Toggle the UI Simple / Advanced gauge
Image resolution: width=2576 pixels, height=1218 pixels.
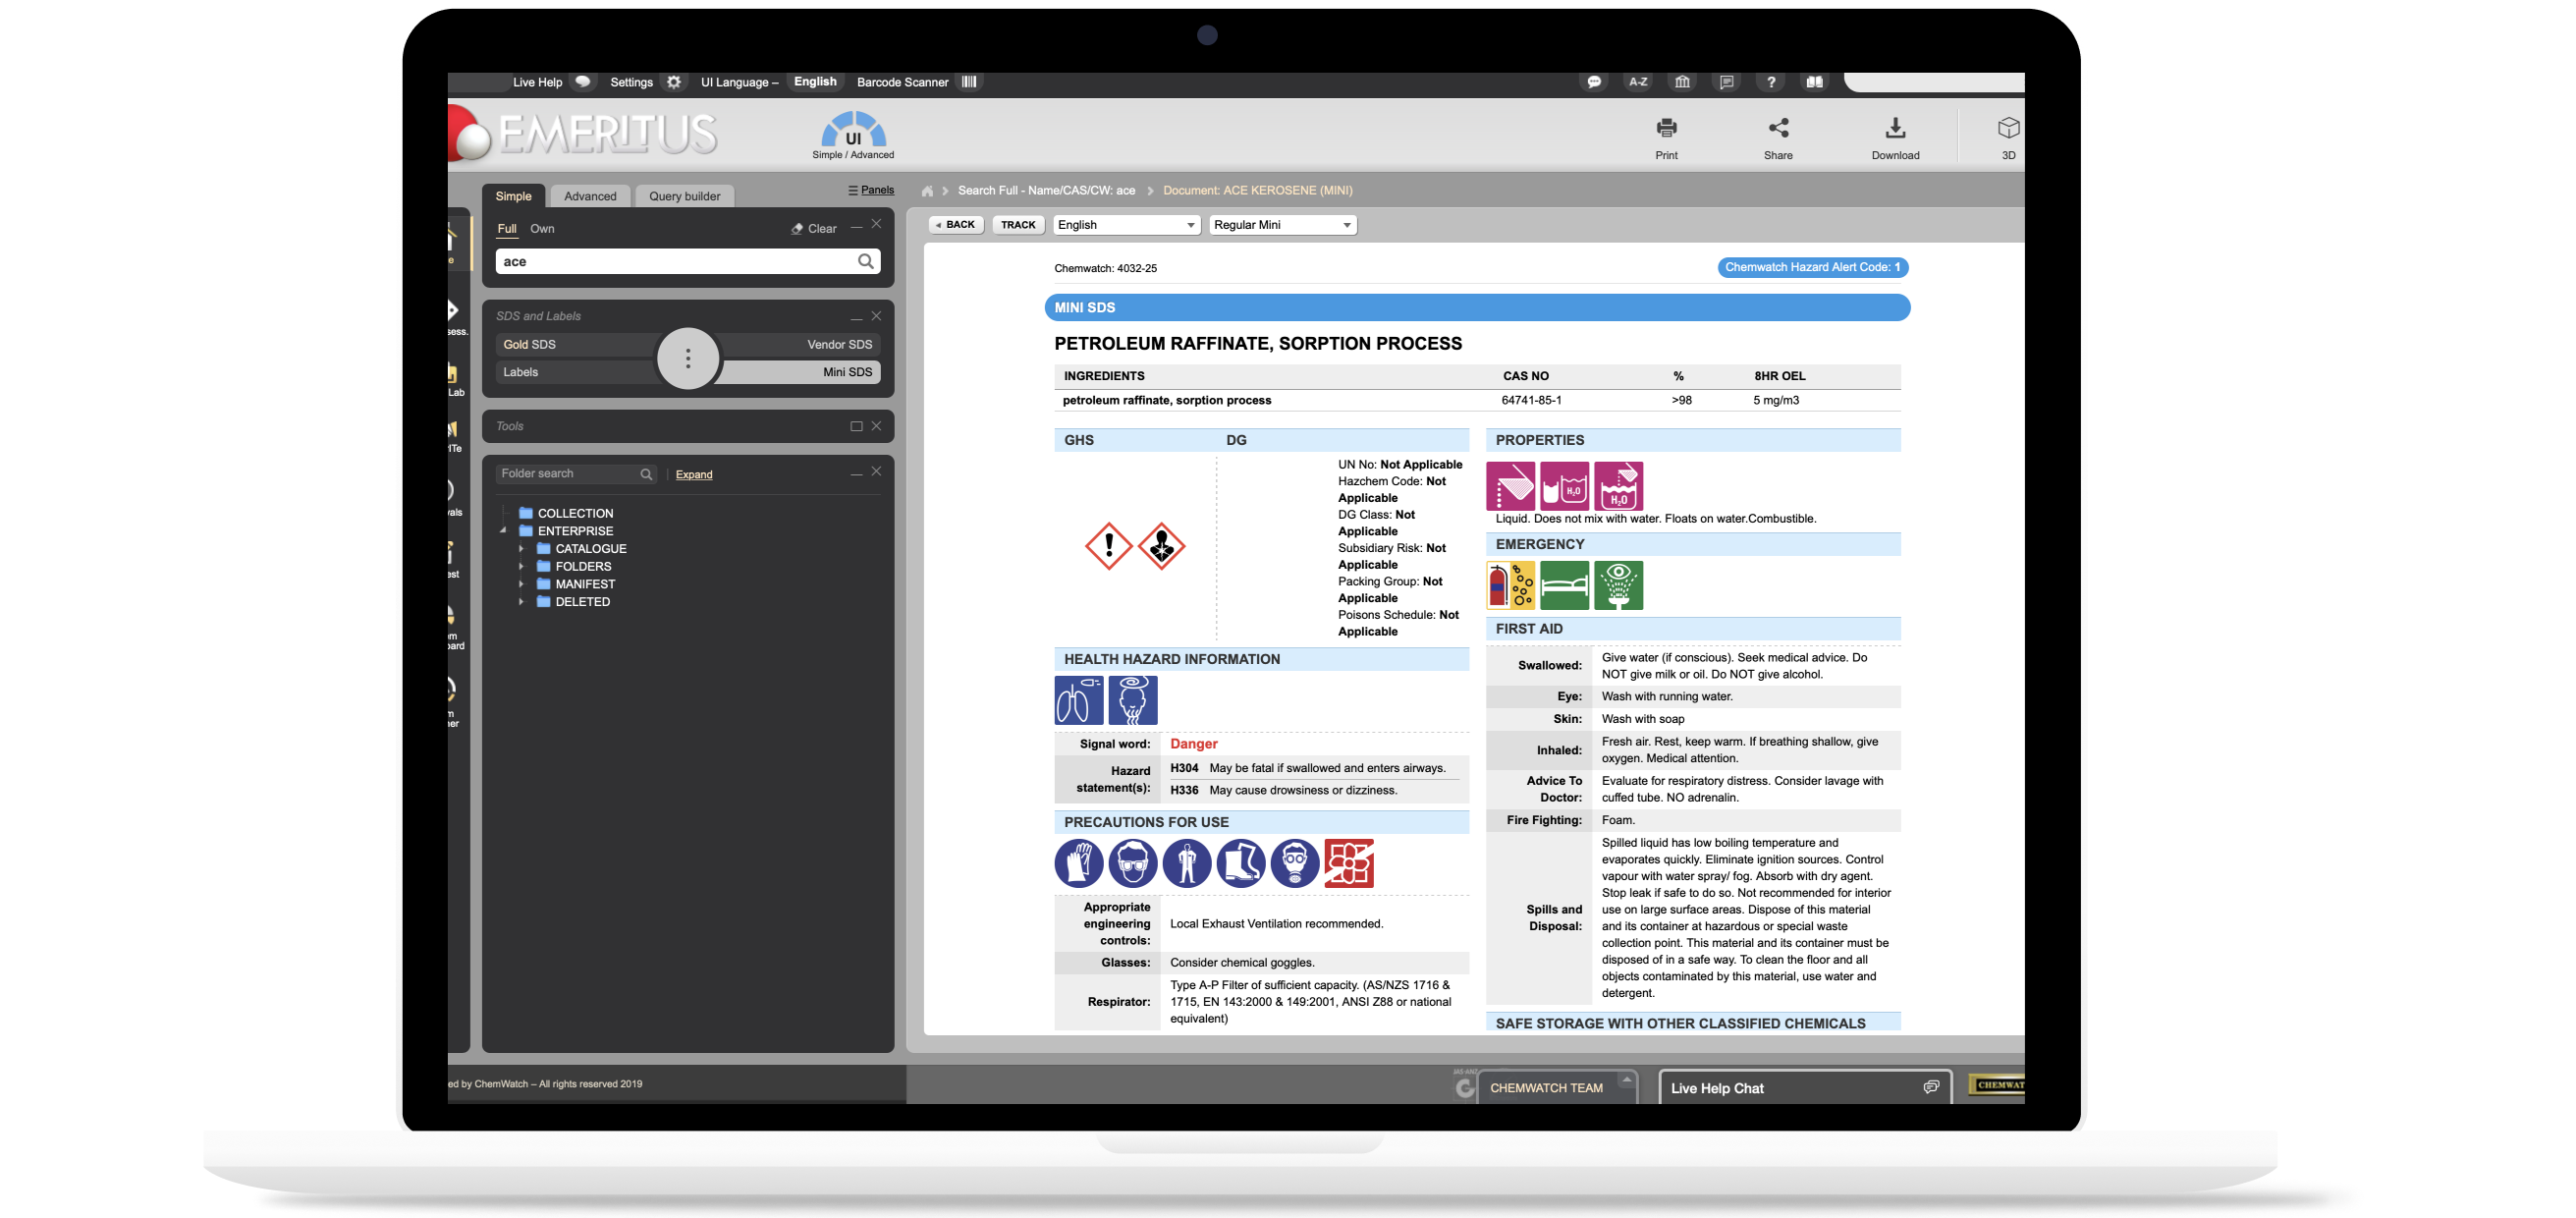point(853,135)
